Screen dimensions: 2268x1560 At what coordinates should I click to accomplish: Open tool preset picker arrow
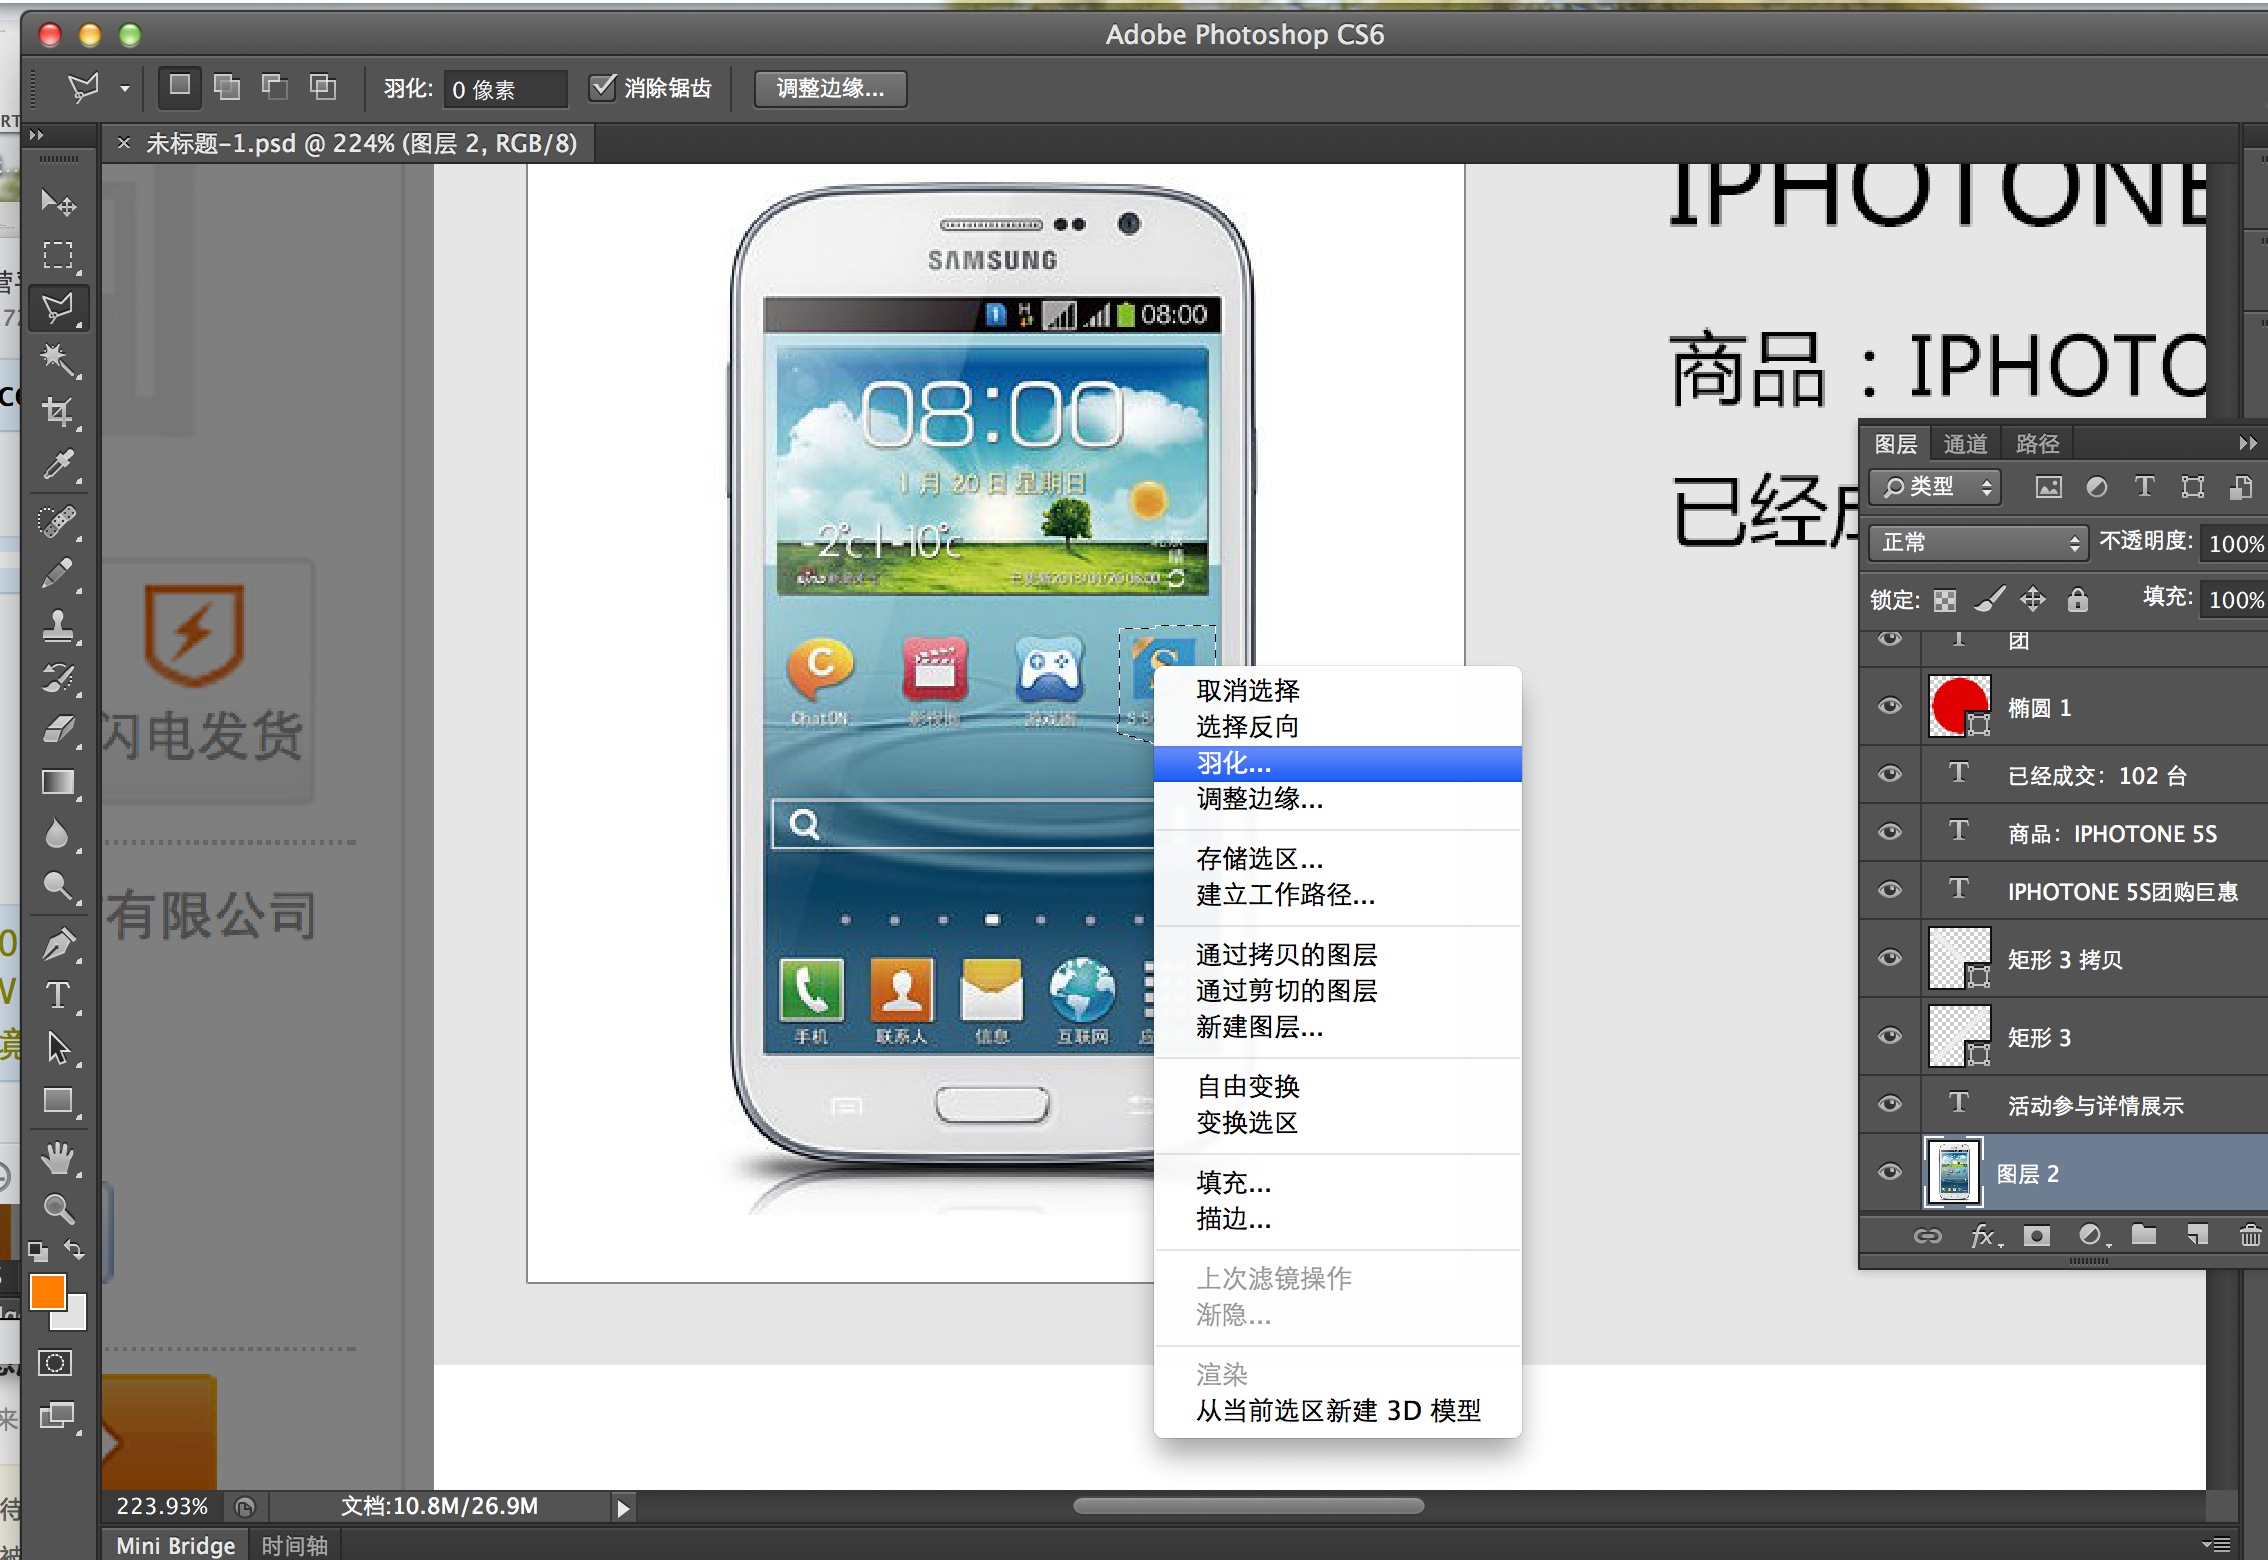pyautogui.click(x=125, y=88)
